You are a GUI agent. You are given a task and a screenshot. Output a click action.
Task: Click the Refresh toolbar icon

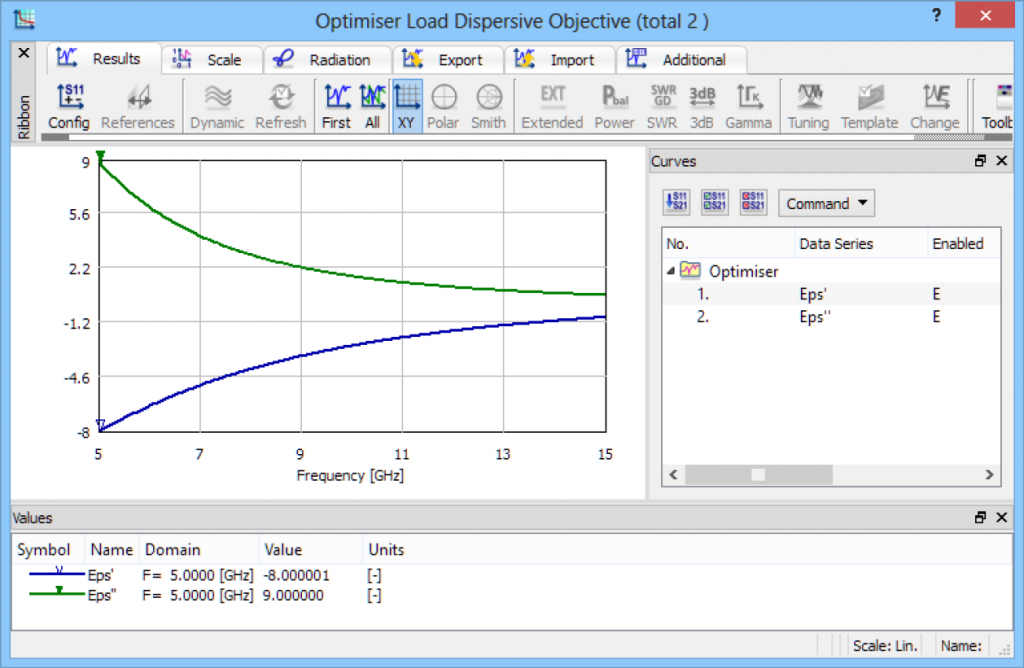click(281, 106)
